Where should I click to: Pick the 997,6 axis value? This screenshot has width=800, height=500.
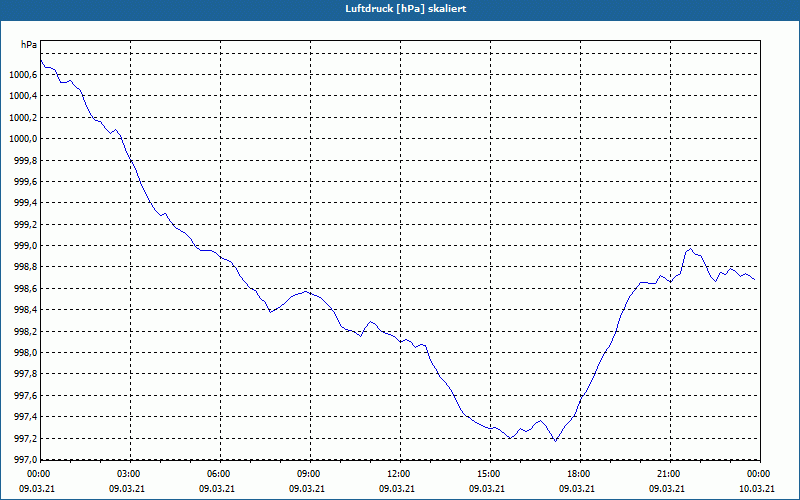[26, 396]
